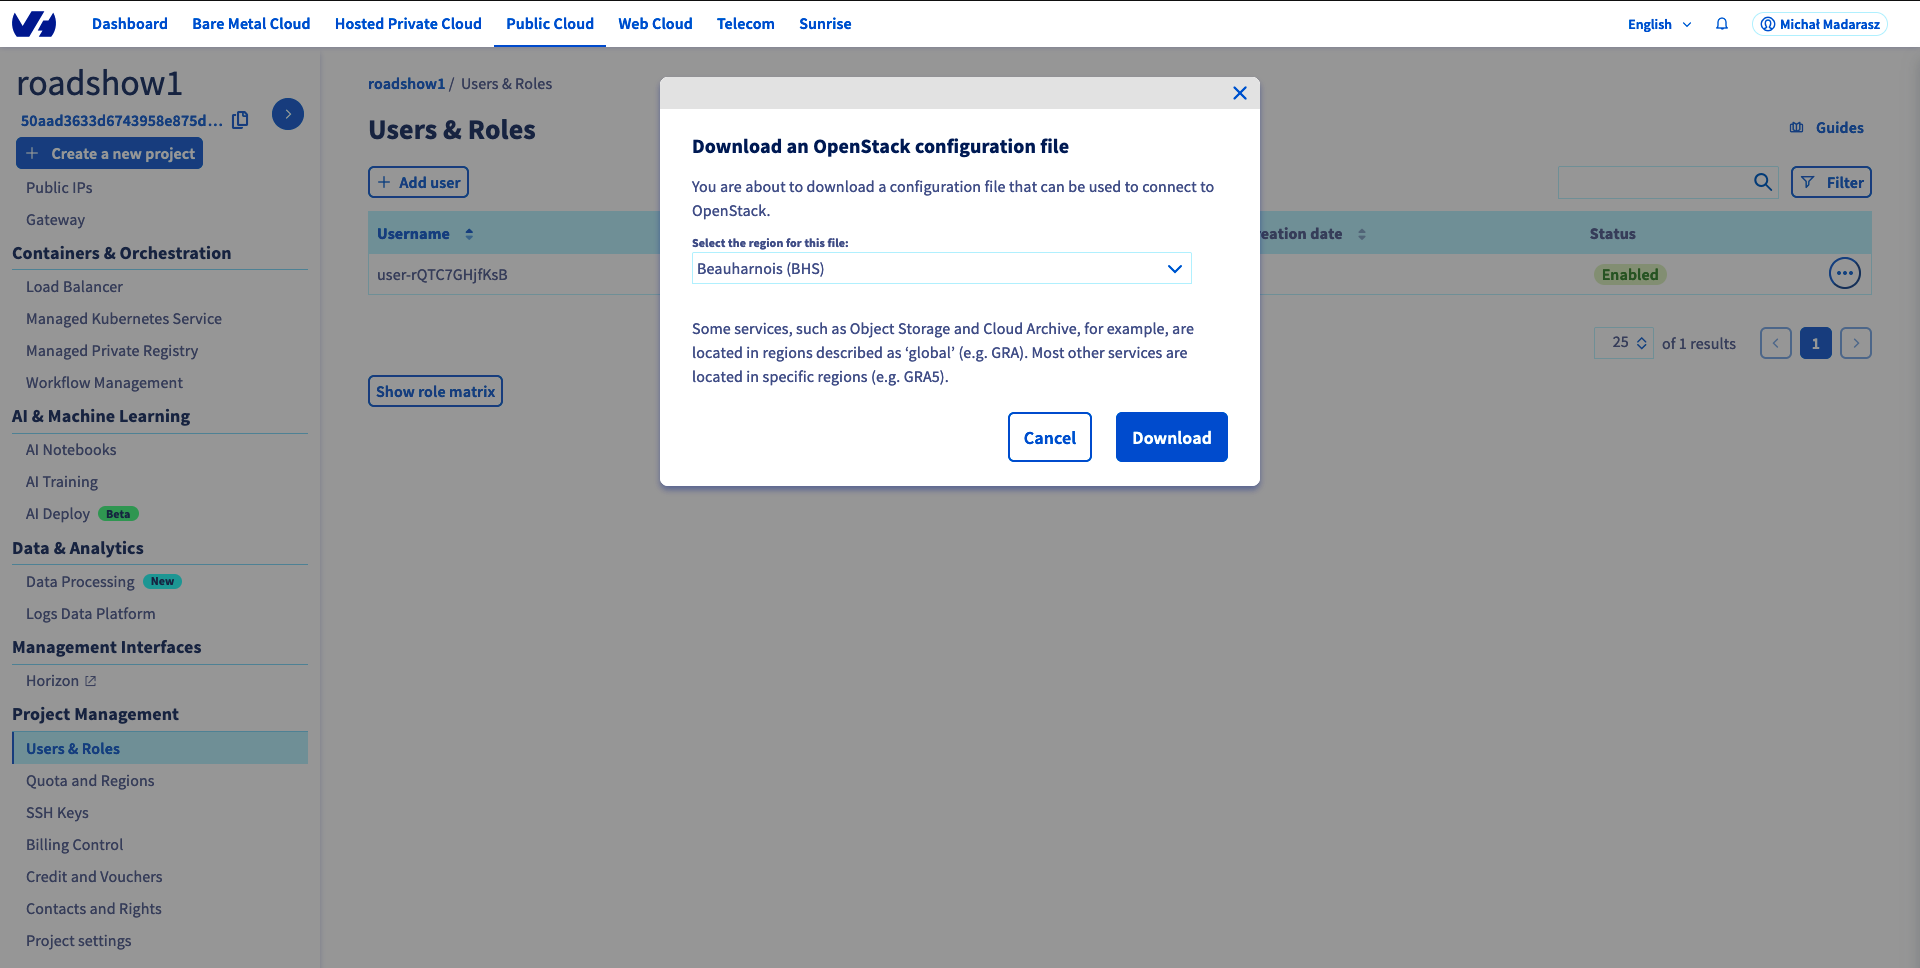Click Show role matrix button
Viewport: 1920px width, 968px height.
pyautogui.click(x=435, y=391)
